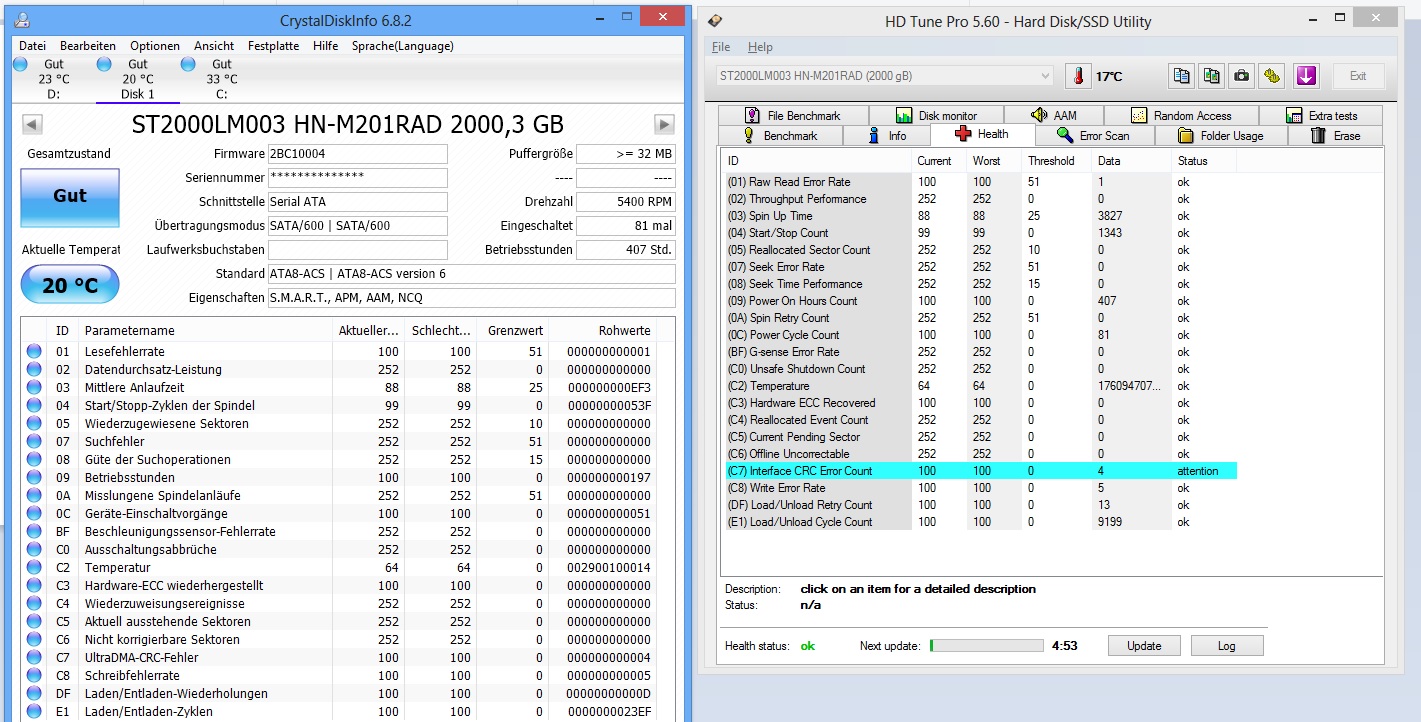The width and height of the screenshot is (1421, 722).
Task: Open the Sprache(Language) menu
Action: tap(402, 46)
